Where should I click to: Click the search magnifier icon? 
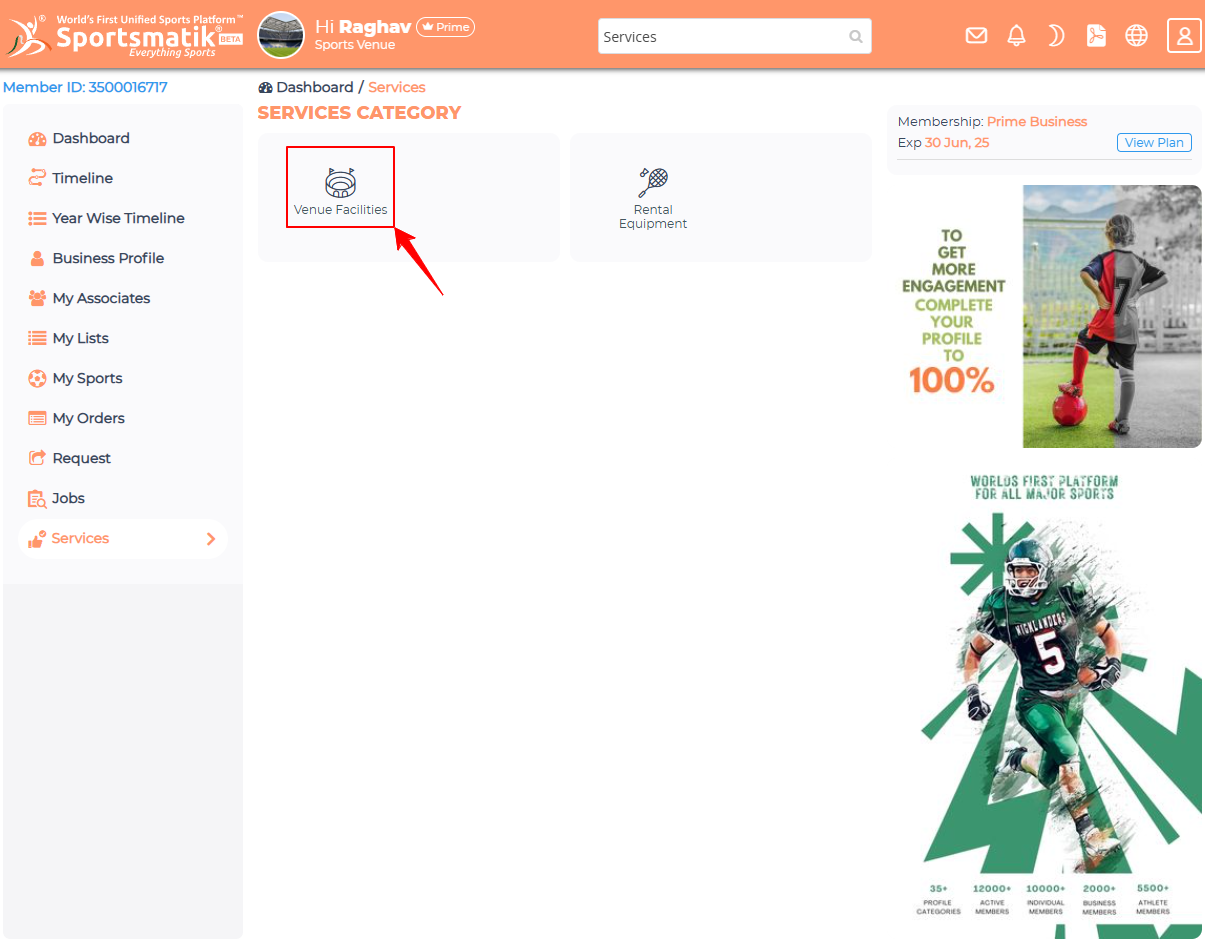tap(856, 37)
